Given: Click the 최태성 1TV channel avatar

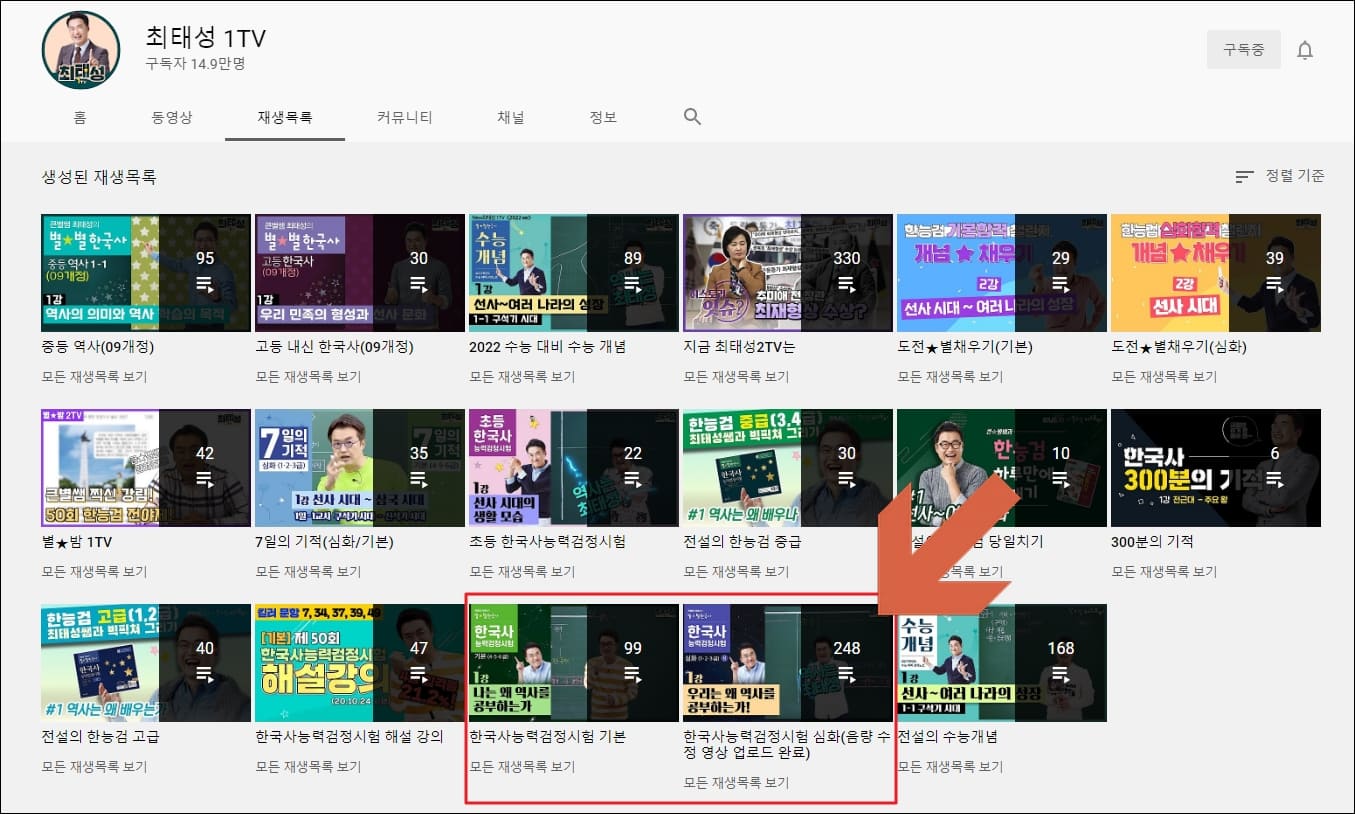Looking at the screenshot, I should (x=81, y=50).
